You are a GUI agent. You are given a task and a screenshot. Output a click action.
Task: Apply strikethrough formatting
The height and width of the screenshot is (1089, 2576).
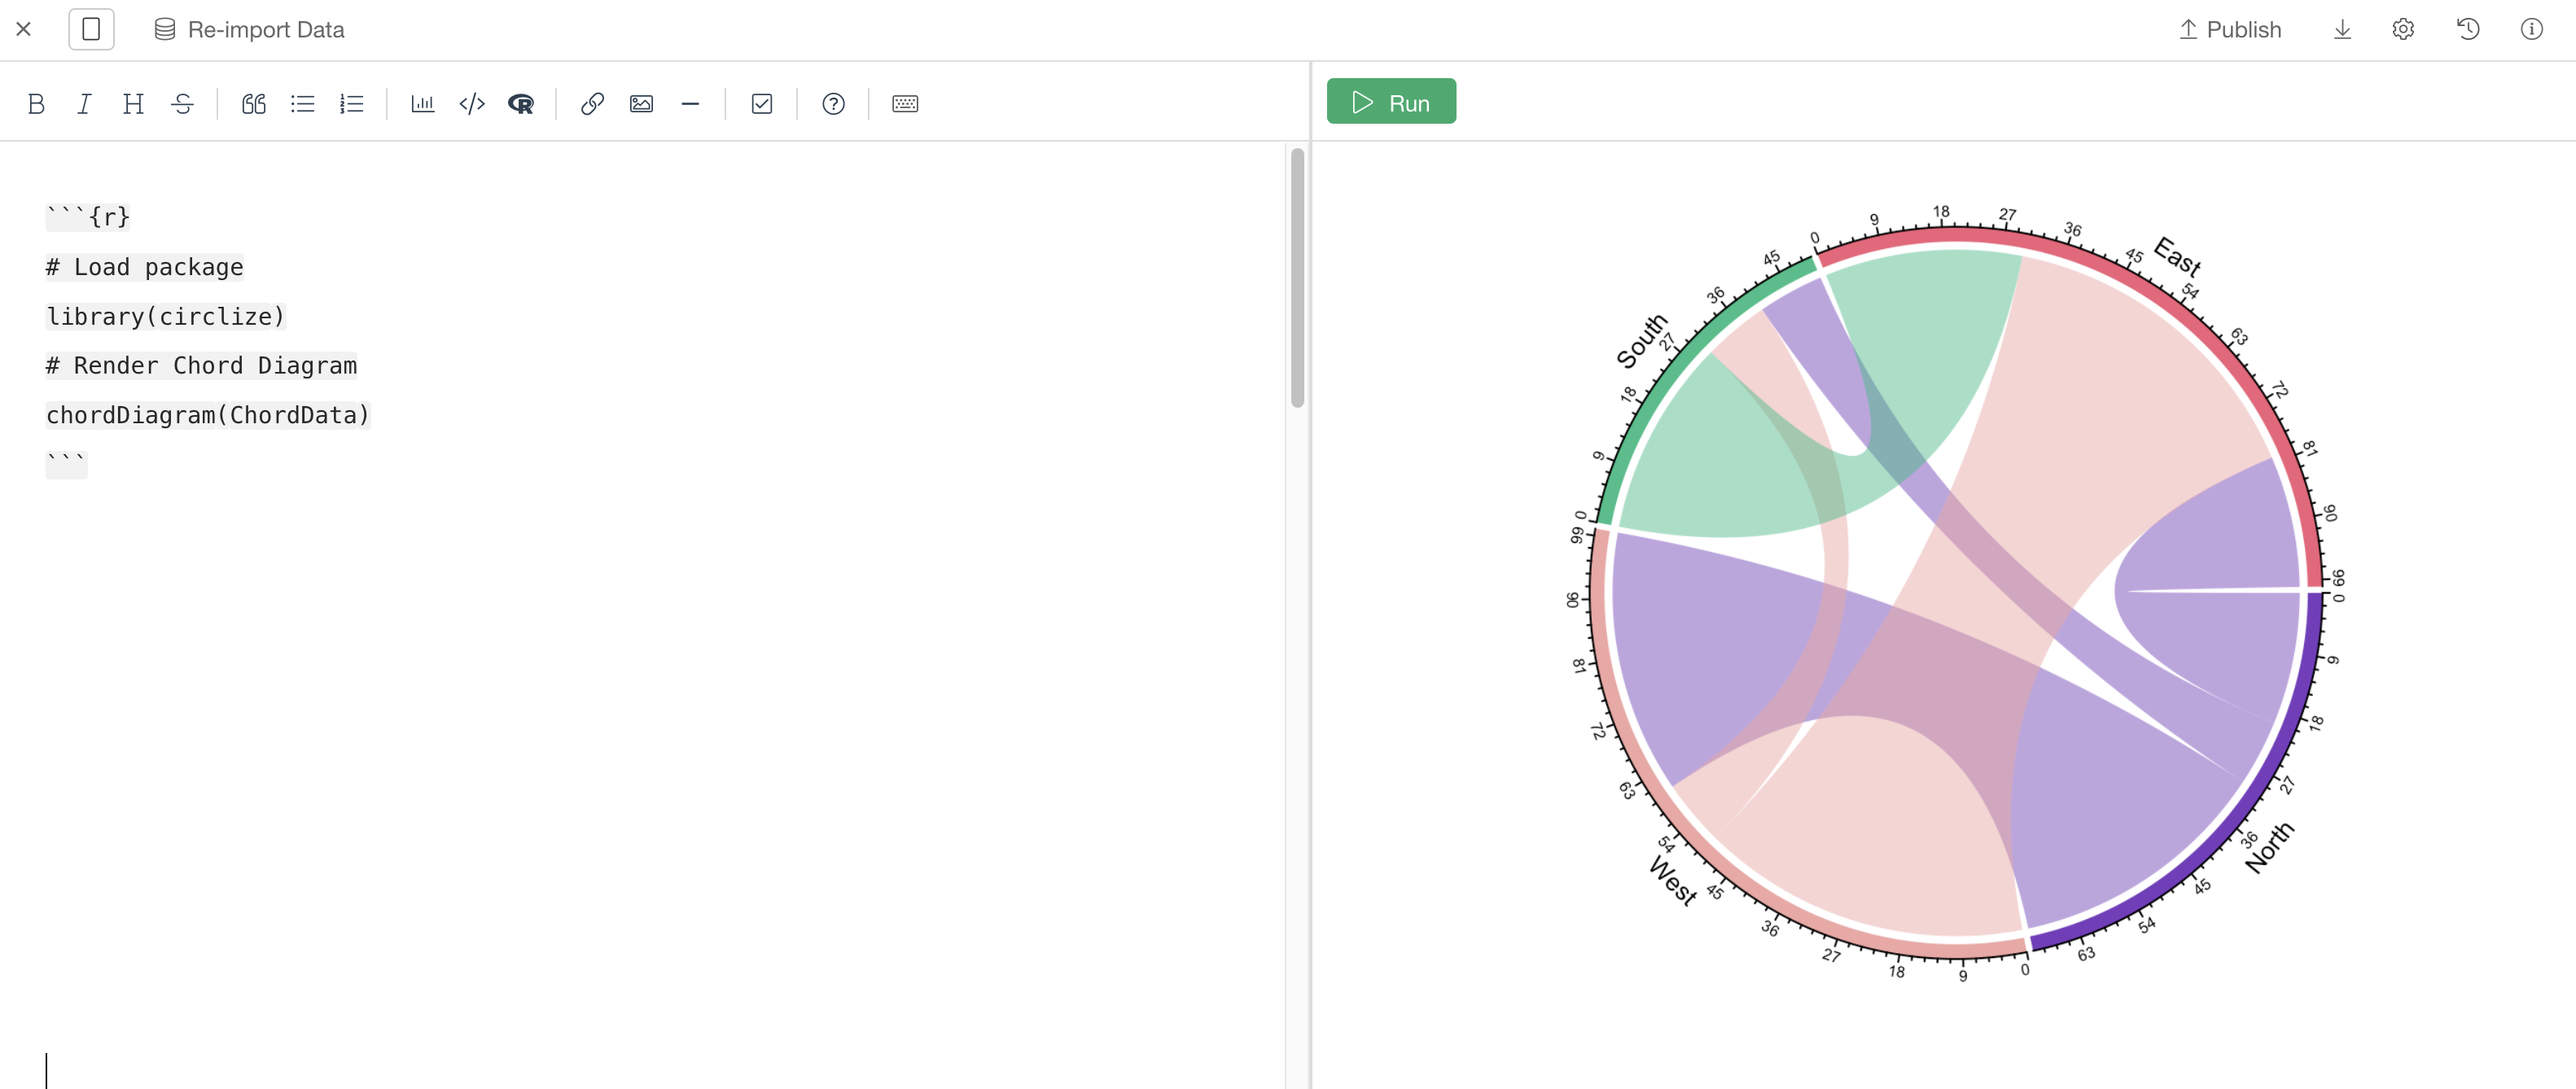coord(182,103)
